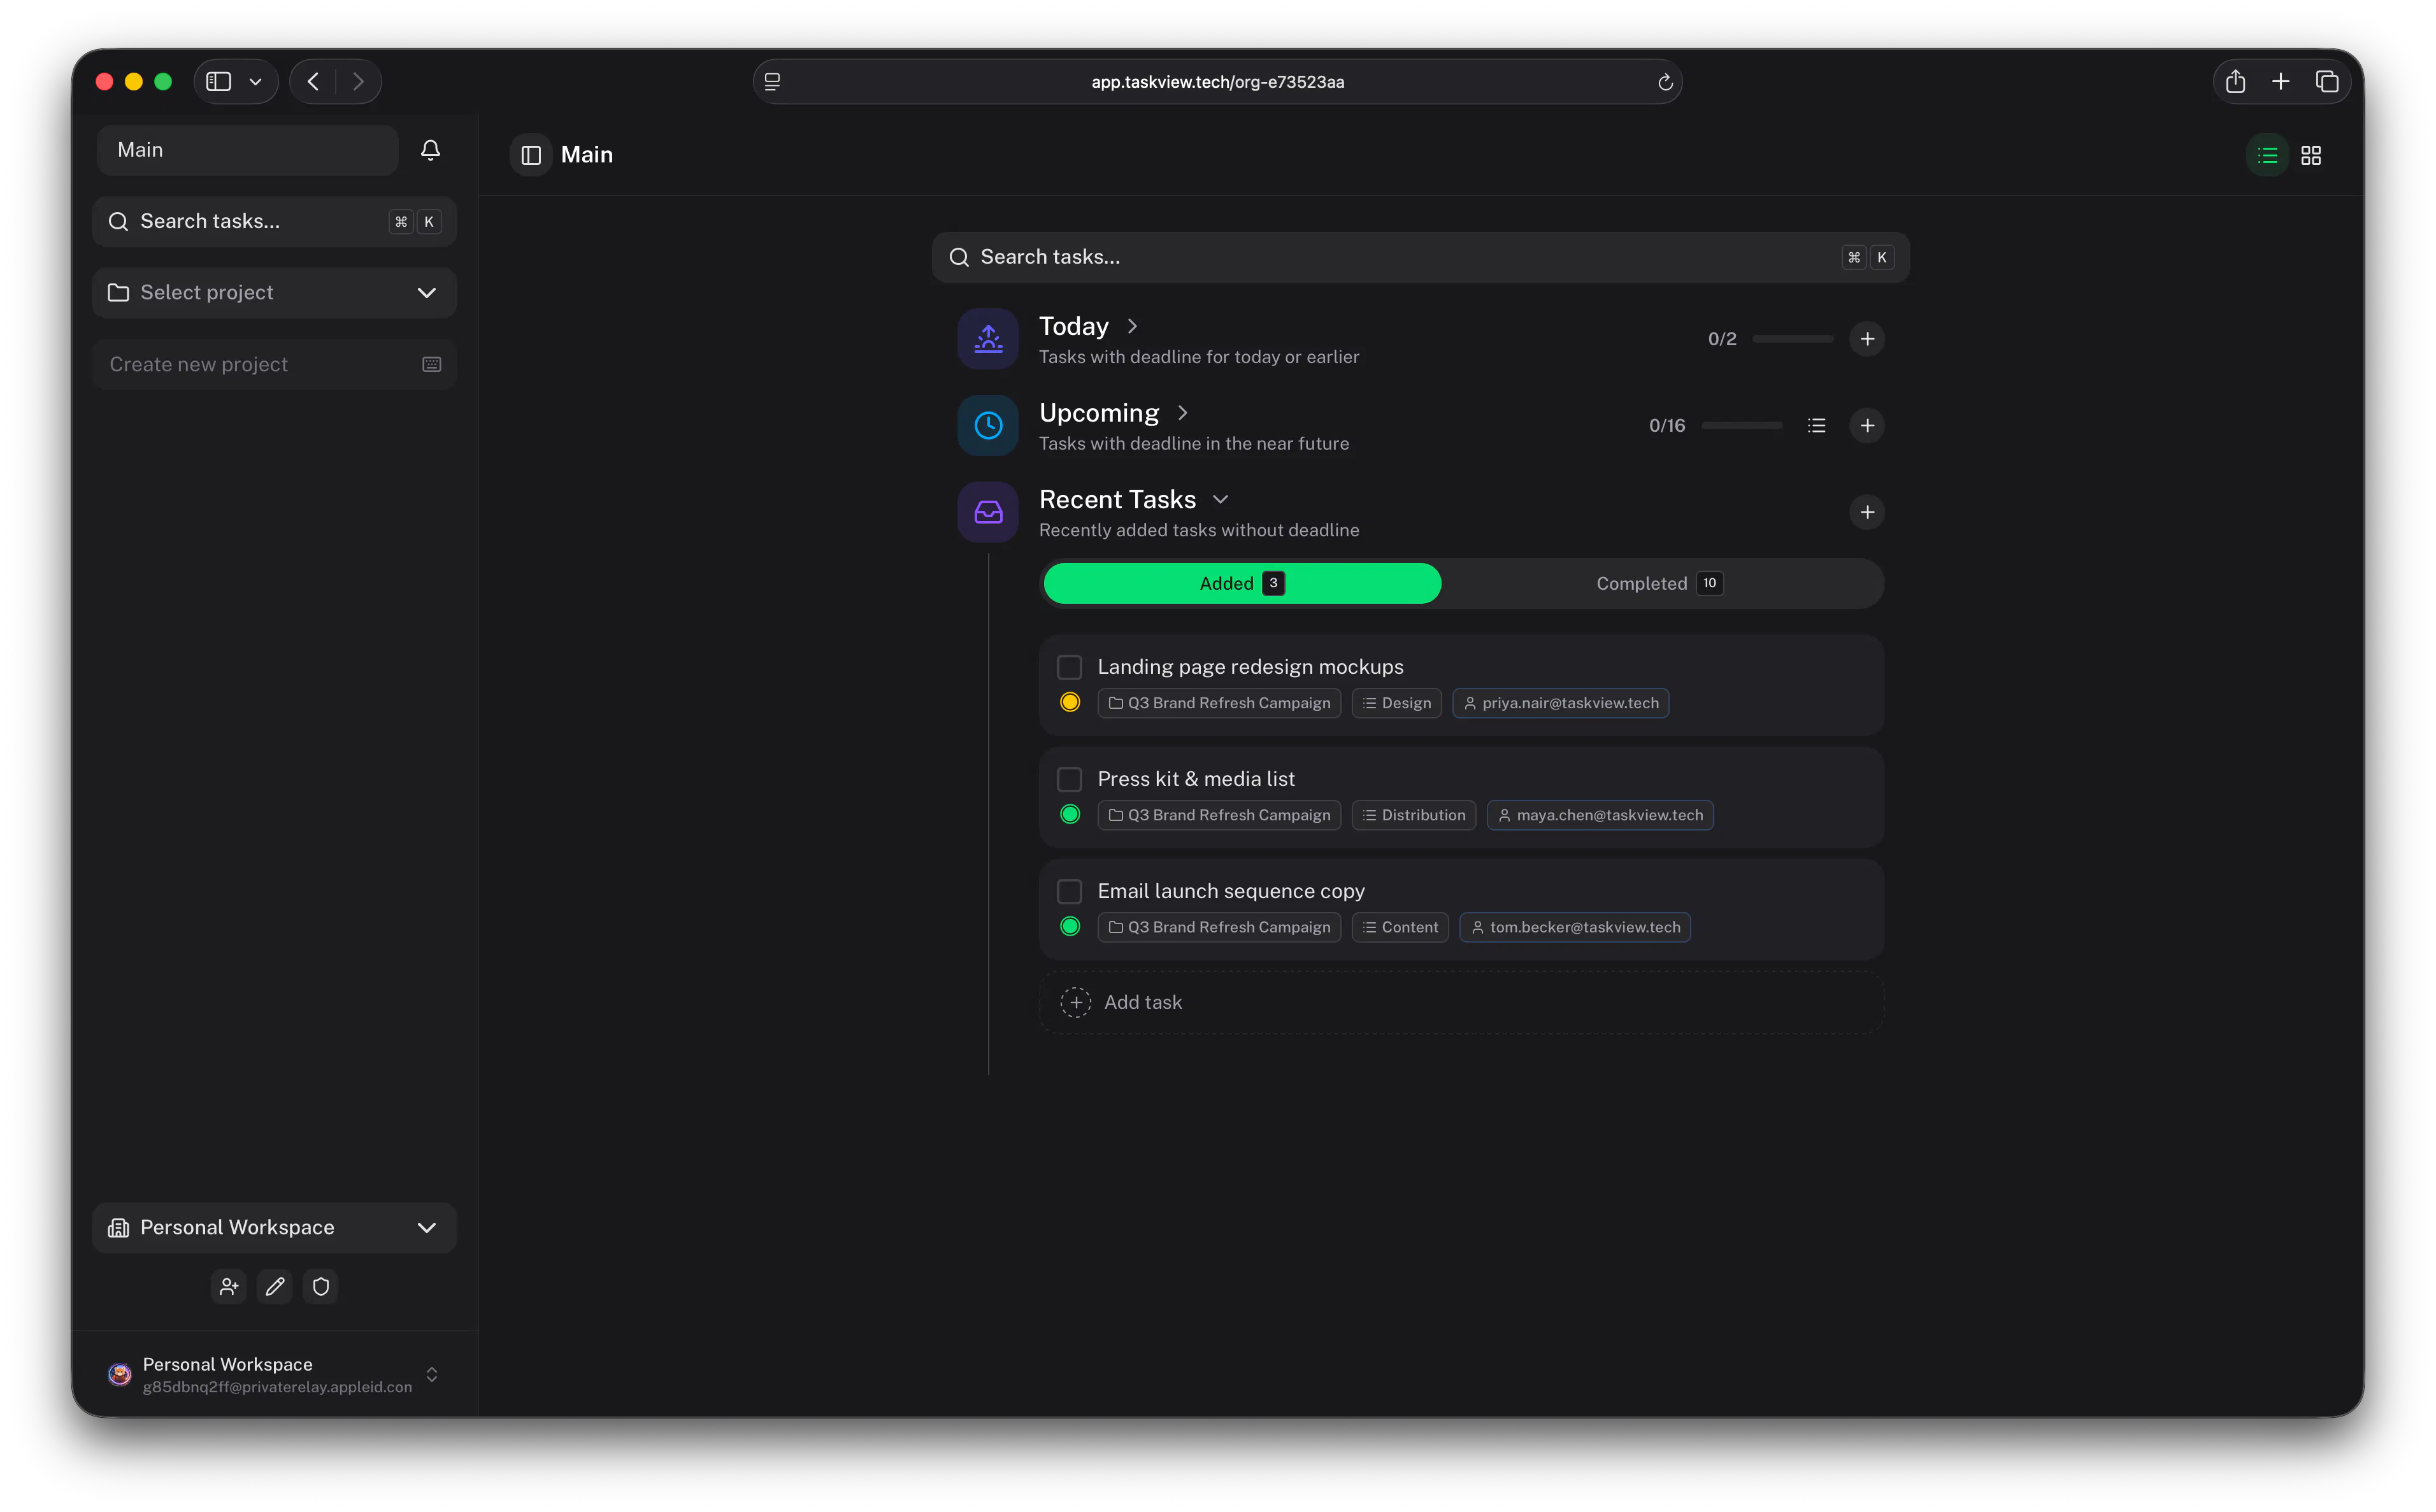Viewport: 2436px width, 1512px height.
Task: Click assignee maya.chen@taskview.tech
Action: point(1600,815)
